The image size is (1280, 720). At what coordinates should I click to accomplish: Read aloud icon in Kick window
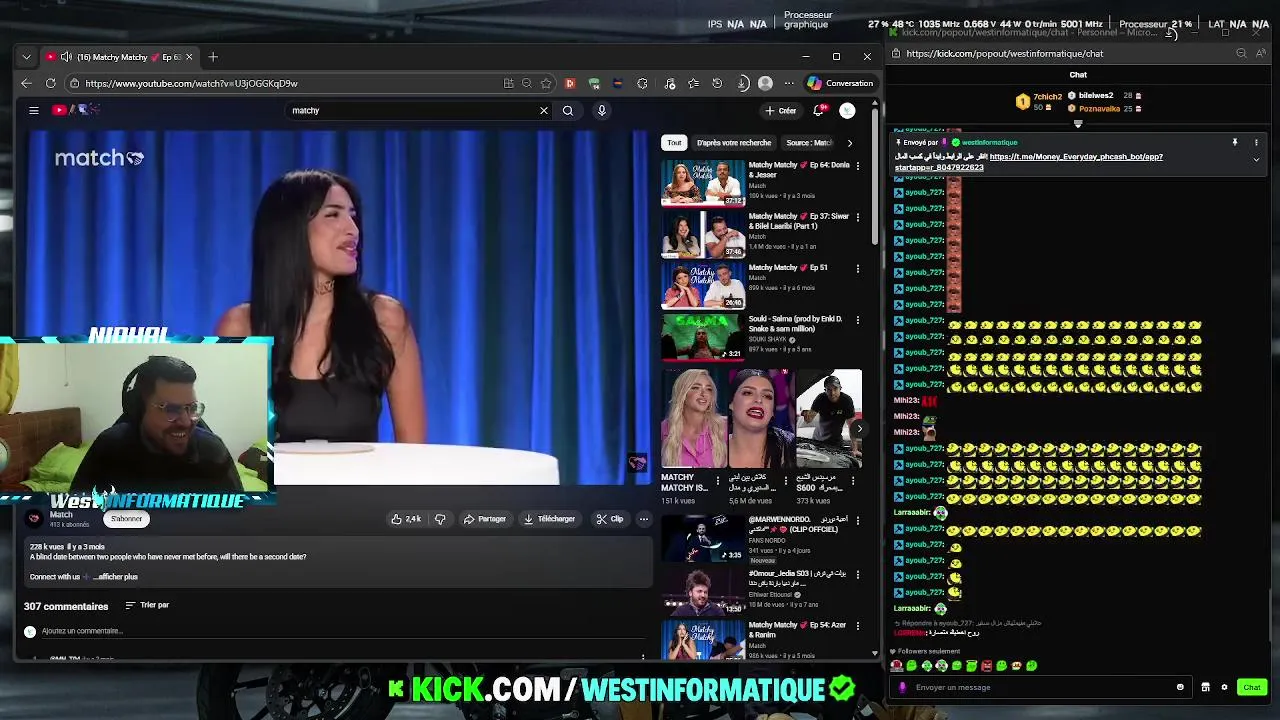click(1260, 54)
